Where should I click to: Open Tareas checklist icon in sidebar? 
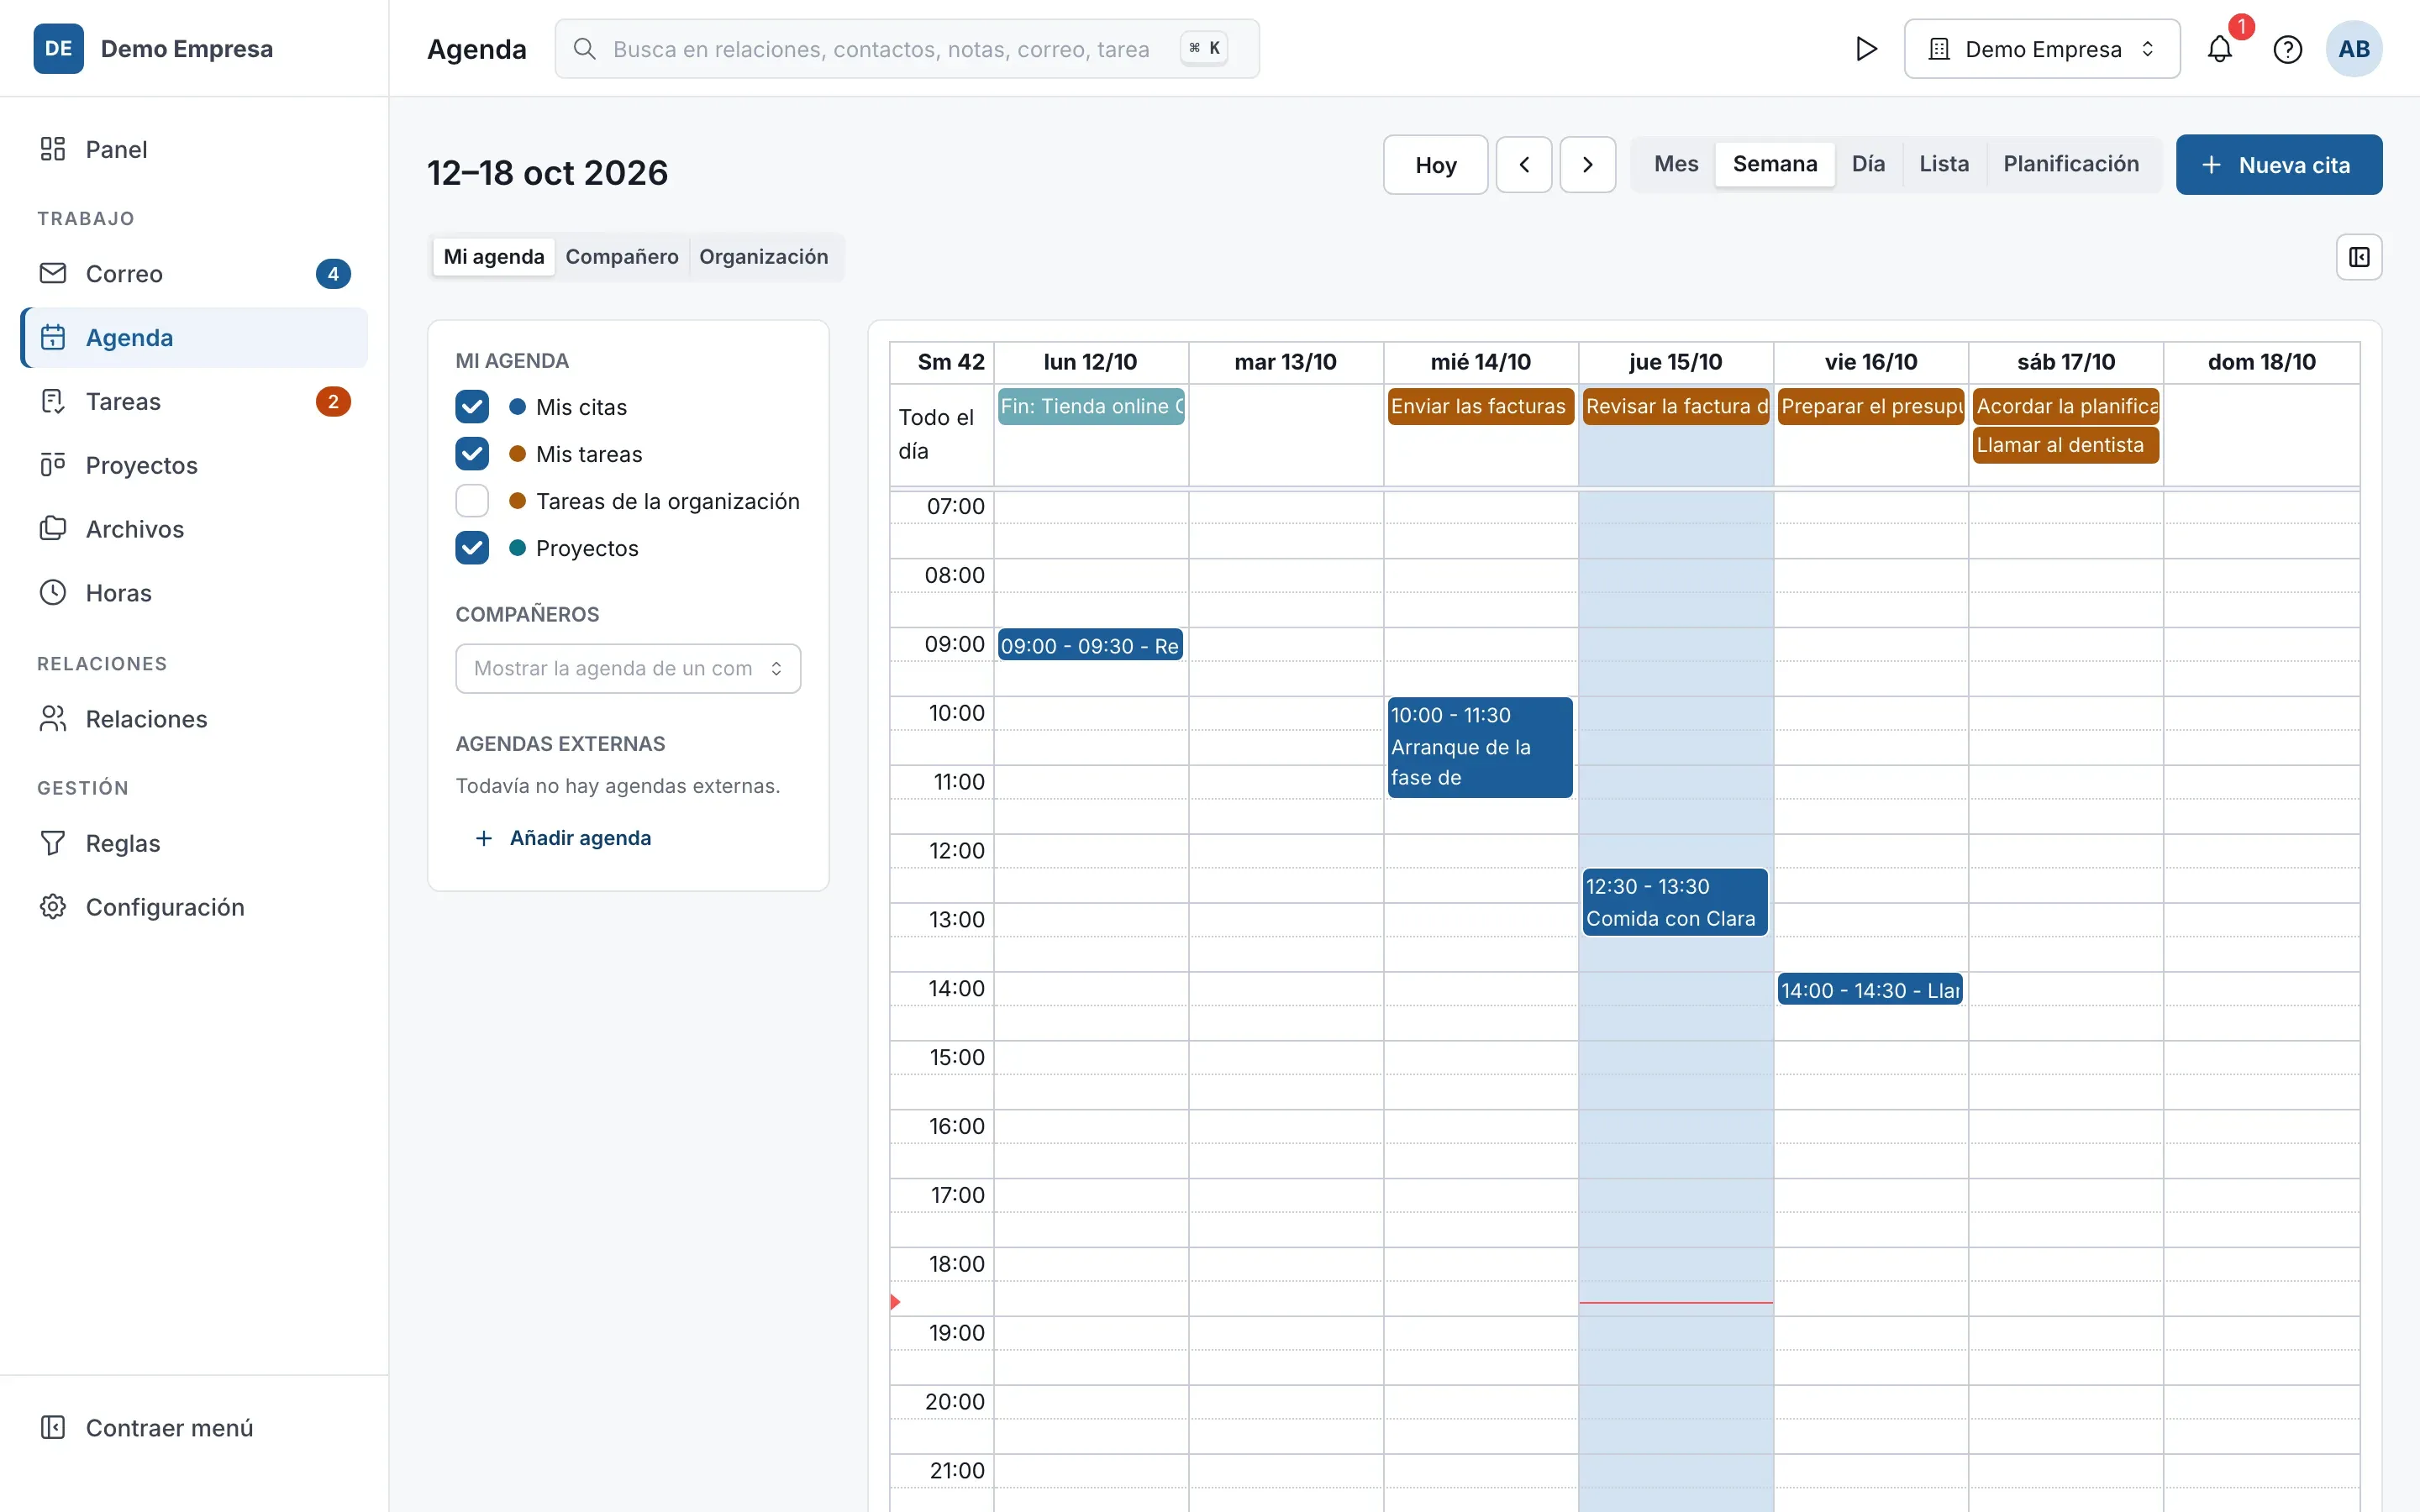[x=52, y=401]
